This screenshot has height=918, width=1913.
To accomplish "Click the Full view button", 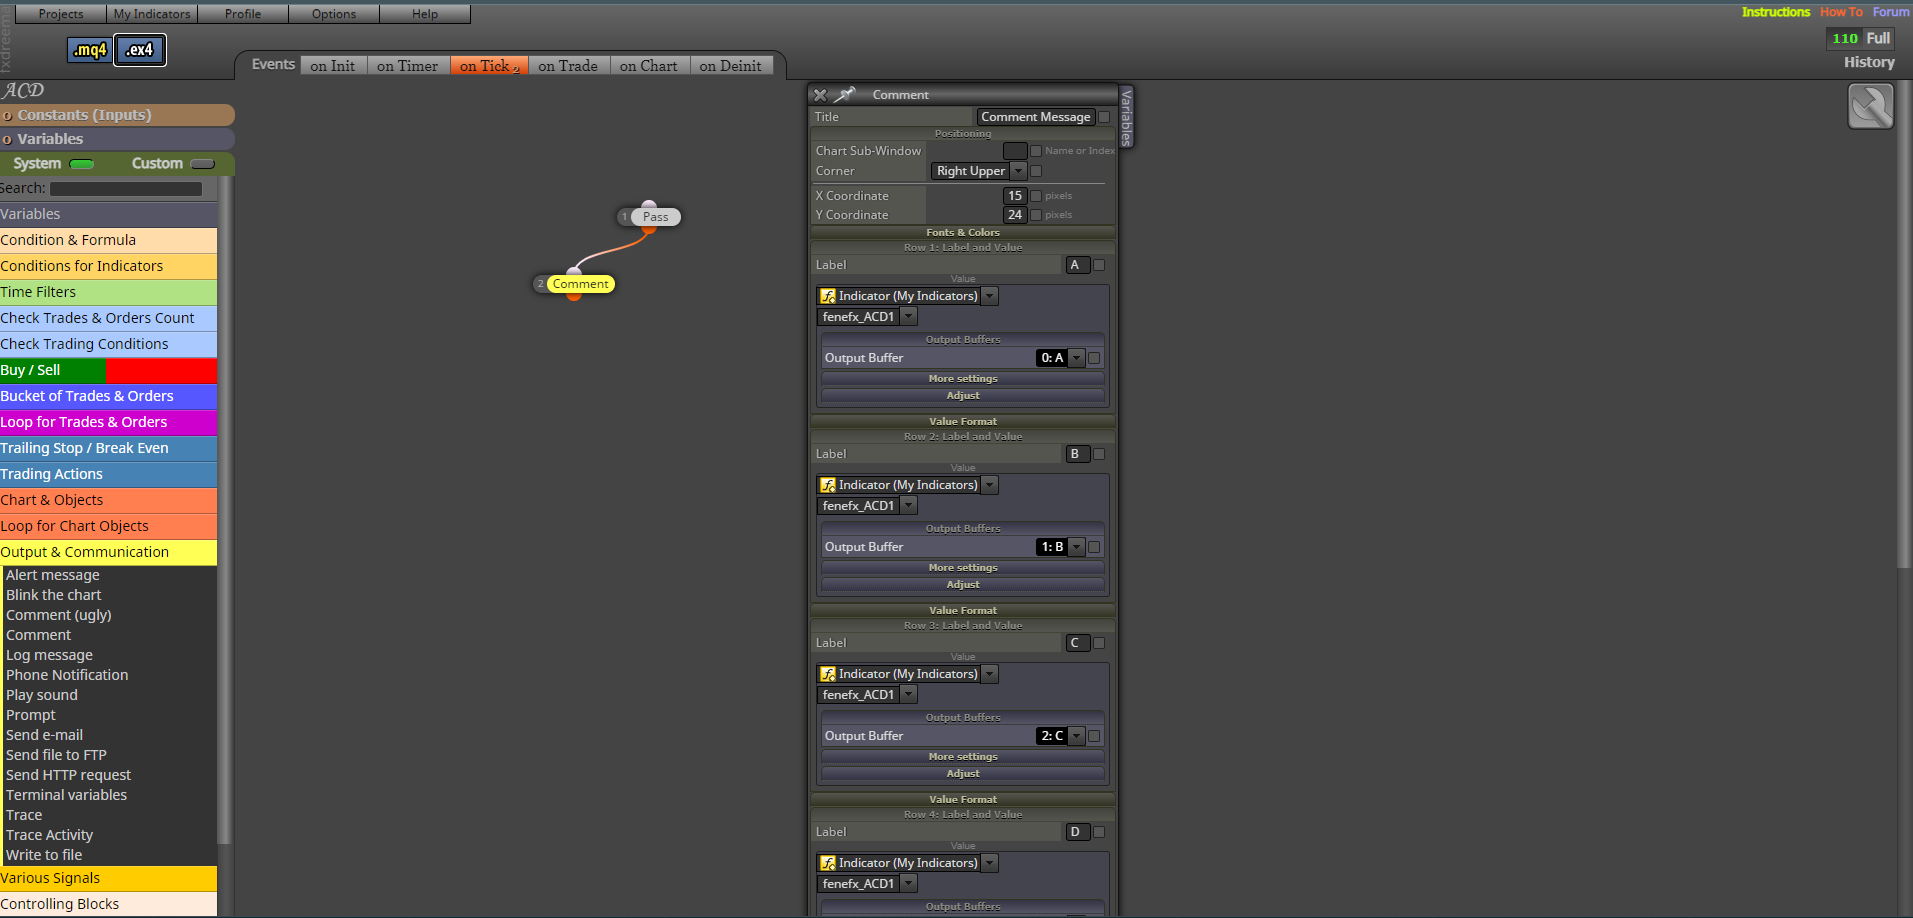I will [1878, 38].
